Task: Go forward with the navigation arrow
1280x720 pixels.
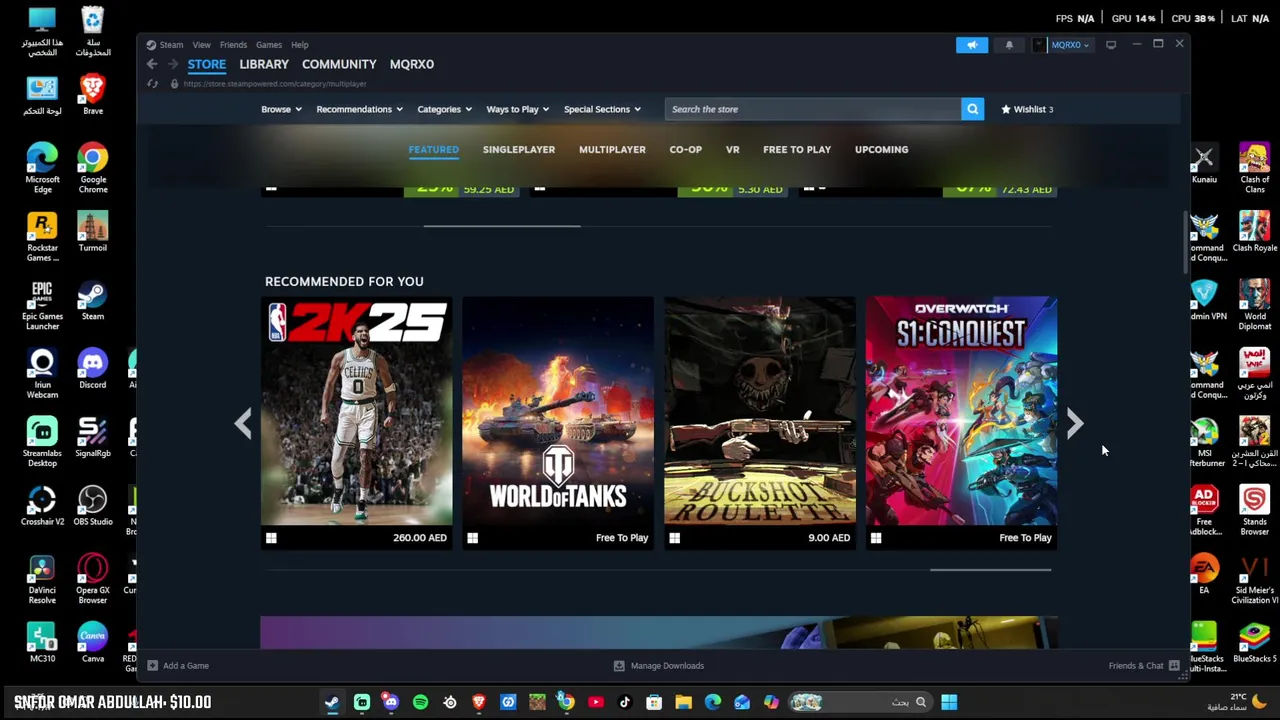Action: [x=172, y=64]
